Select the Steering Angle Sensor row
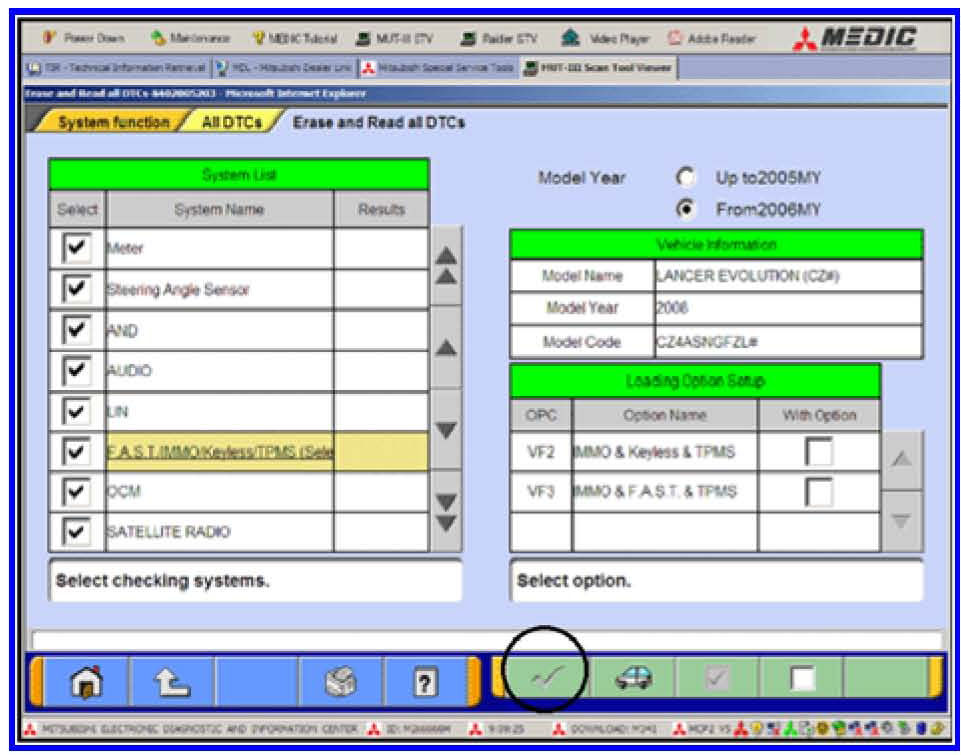 tap(220, 290)
